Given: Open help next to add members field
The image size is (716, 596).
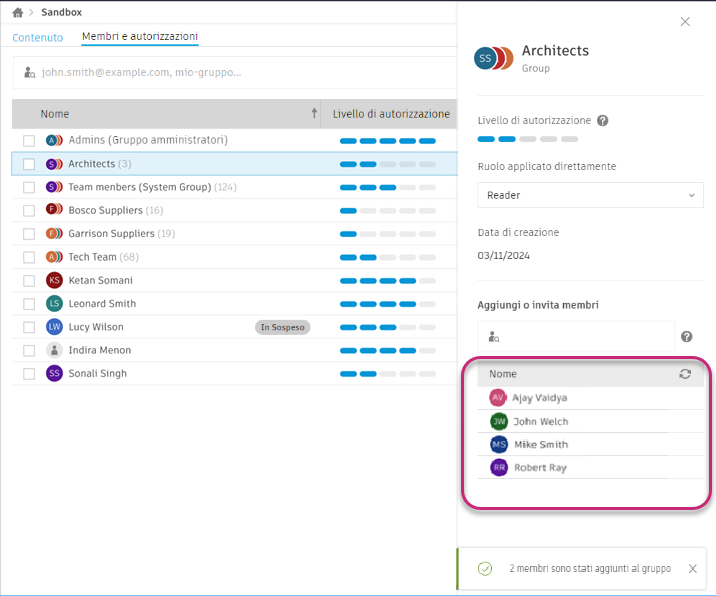Looking at the screenshot, I should (686, 337).
